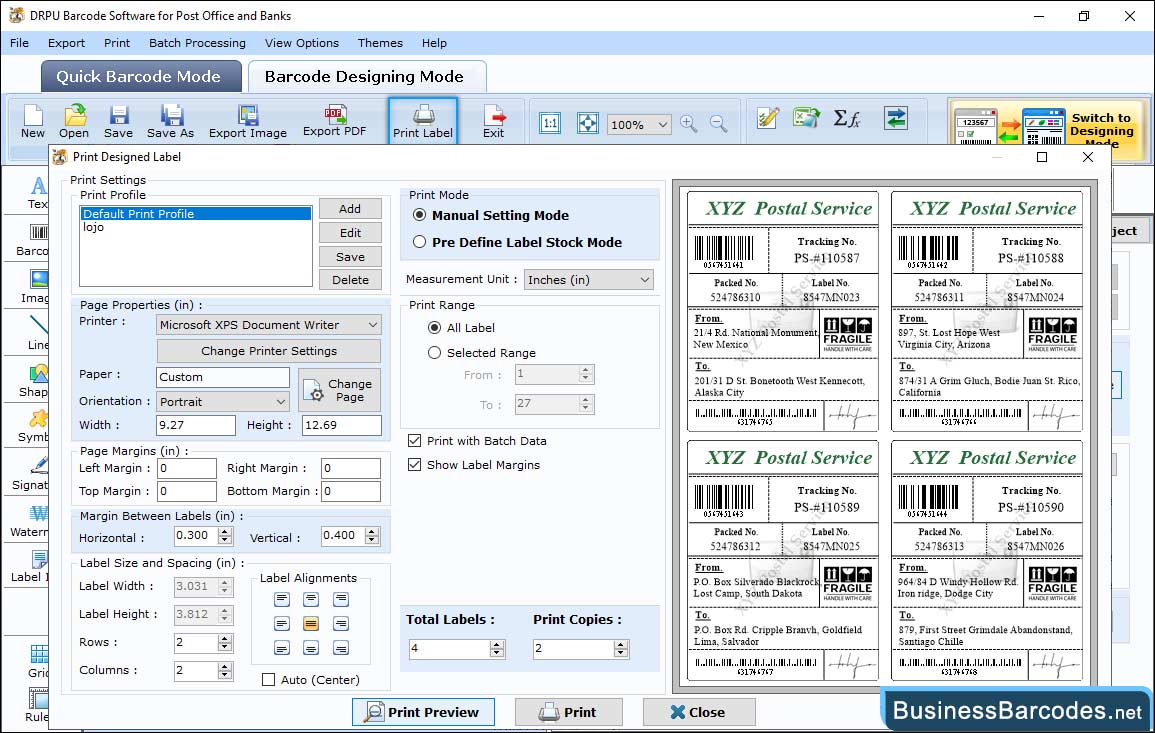Click the Excel import icon

[x=807, y=118]
